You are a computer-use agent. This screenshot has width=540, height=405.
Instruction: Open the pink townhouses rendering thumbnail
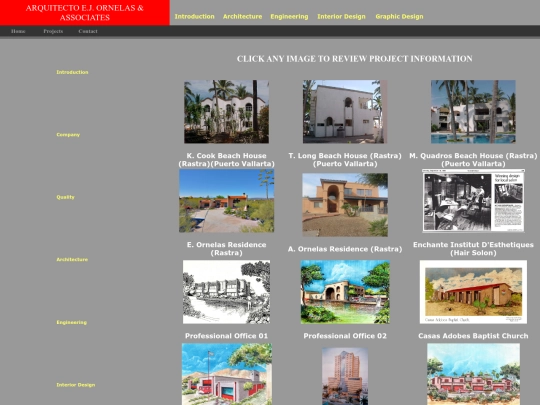pos(473,374)
